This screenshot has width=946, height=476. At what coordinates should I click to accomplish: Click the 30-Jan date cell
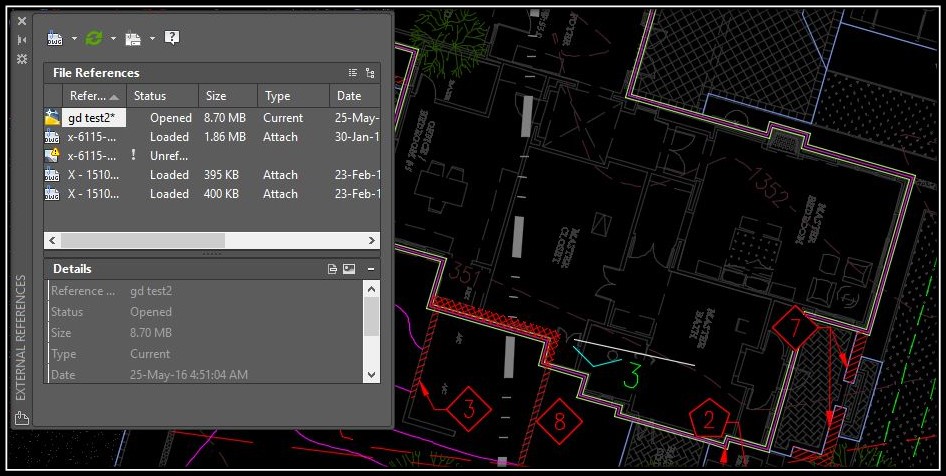click(x=357, y=137)
